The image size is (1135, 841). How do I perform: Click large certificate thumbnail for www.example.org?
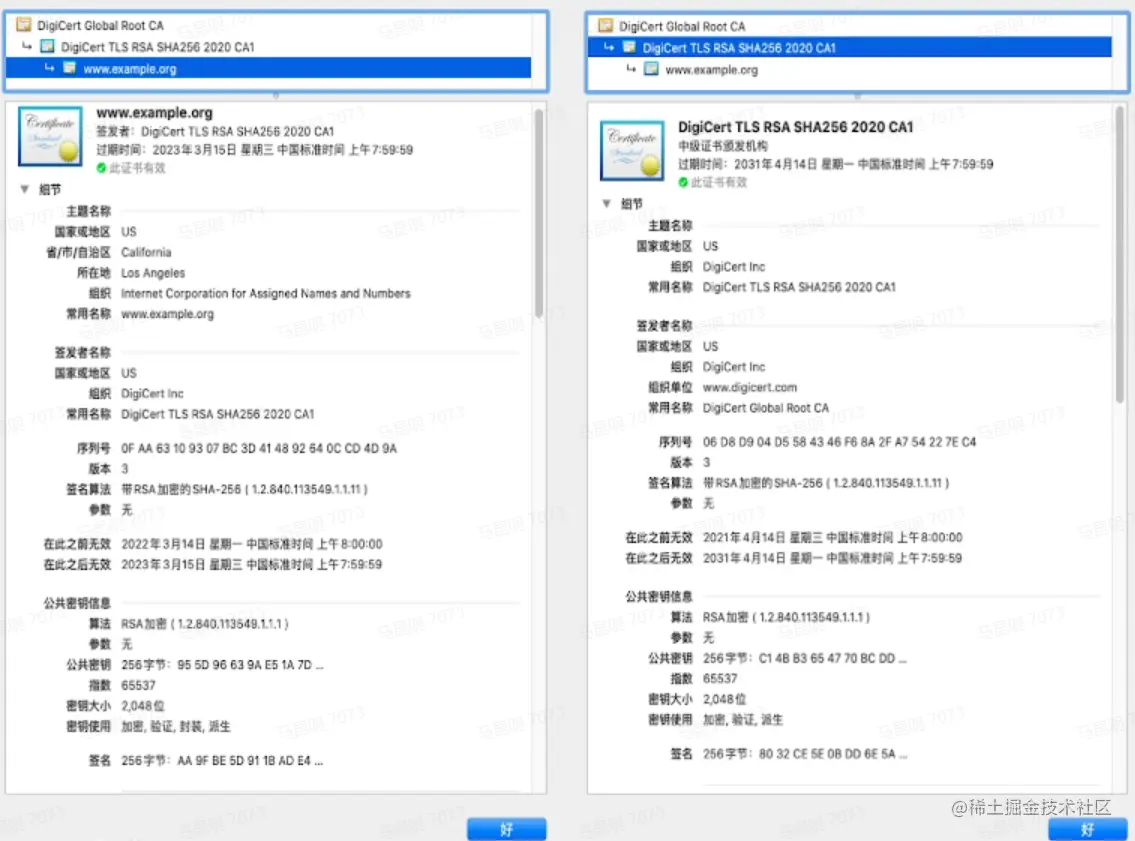click(50, 137)
